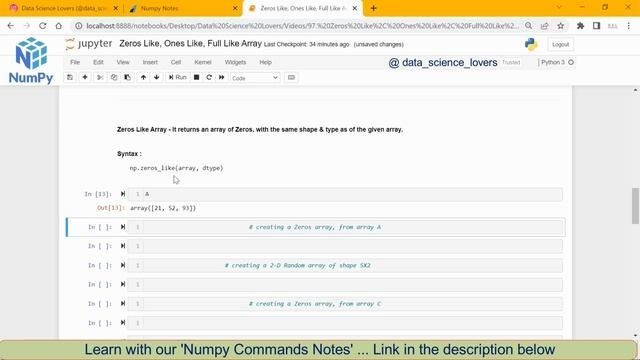Click the scrollbar down arrow
640x360 pixels.
(x=636, y=336)
